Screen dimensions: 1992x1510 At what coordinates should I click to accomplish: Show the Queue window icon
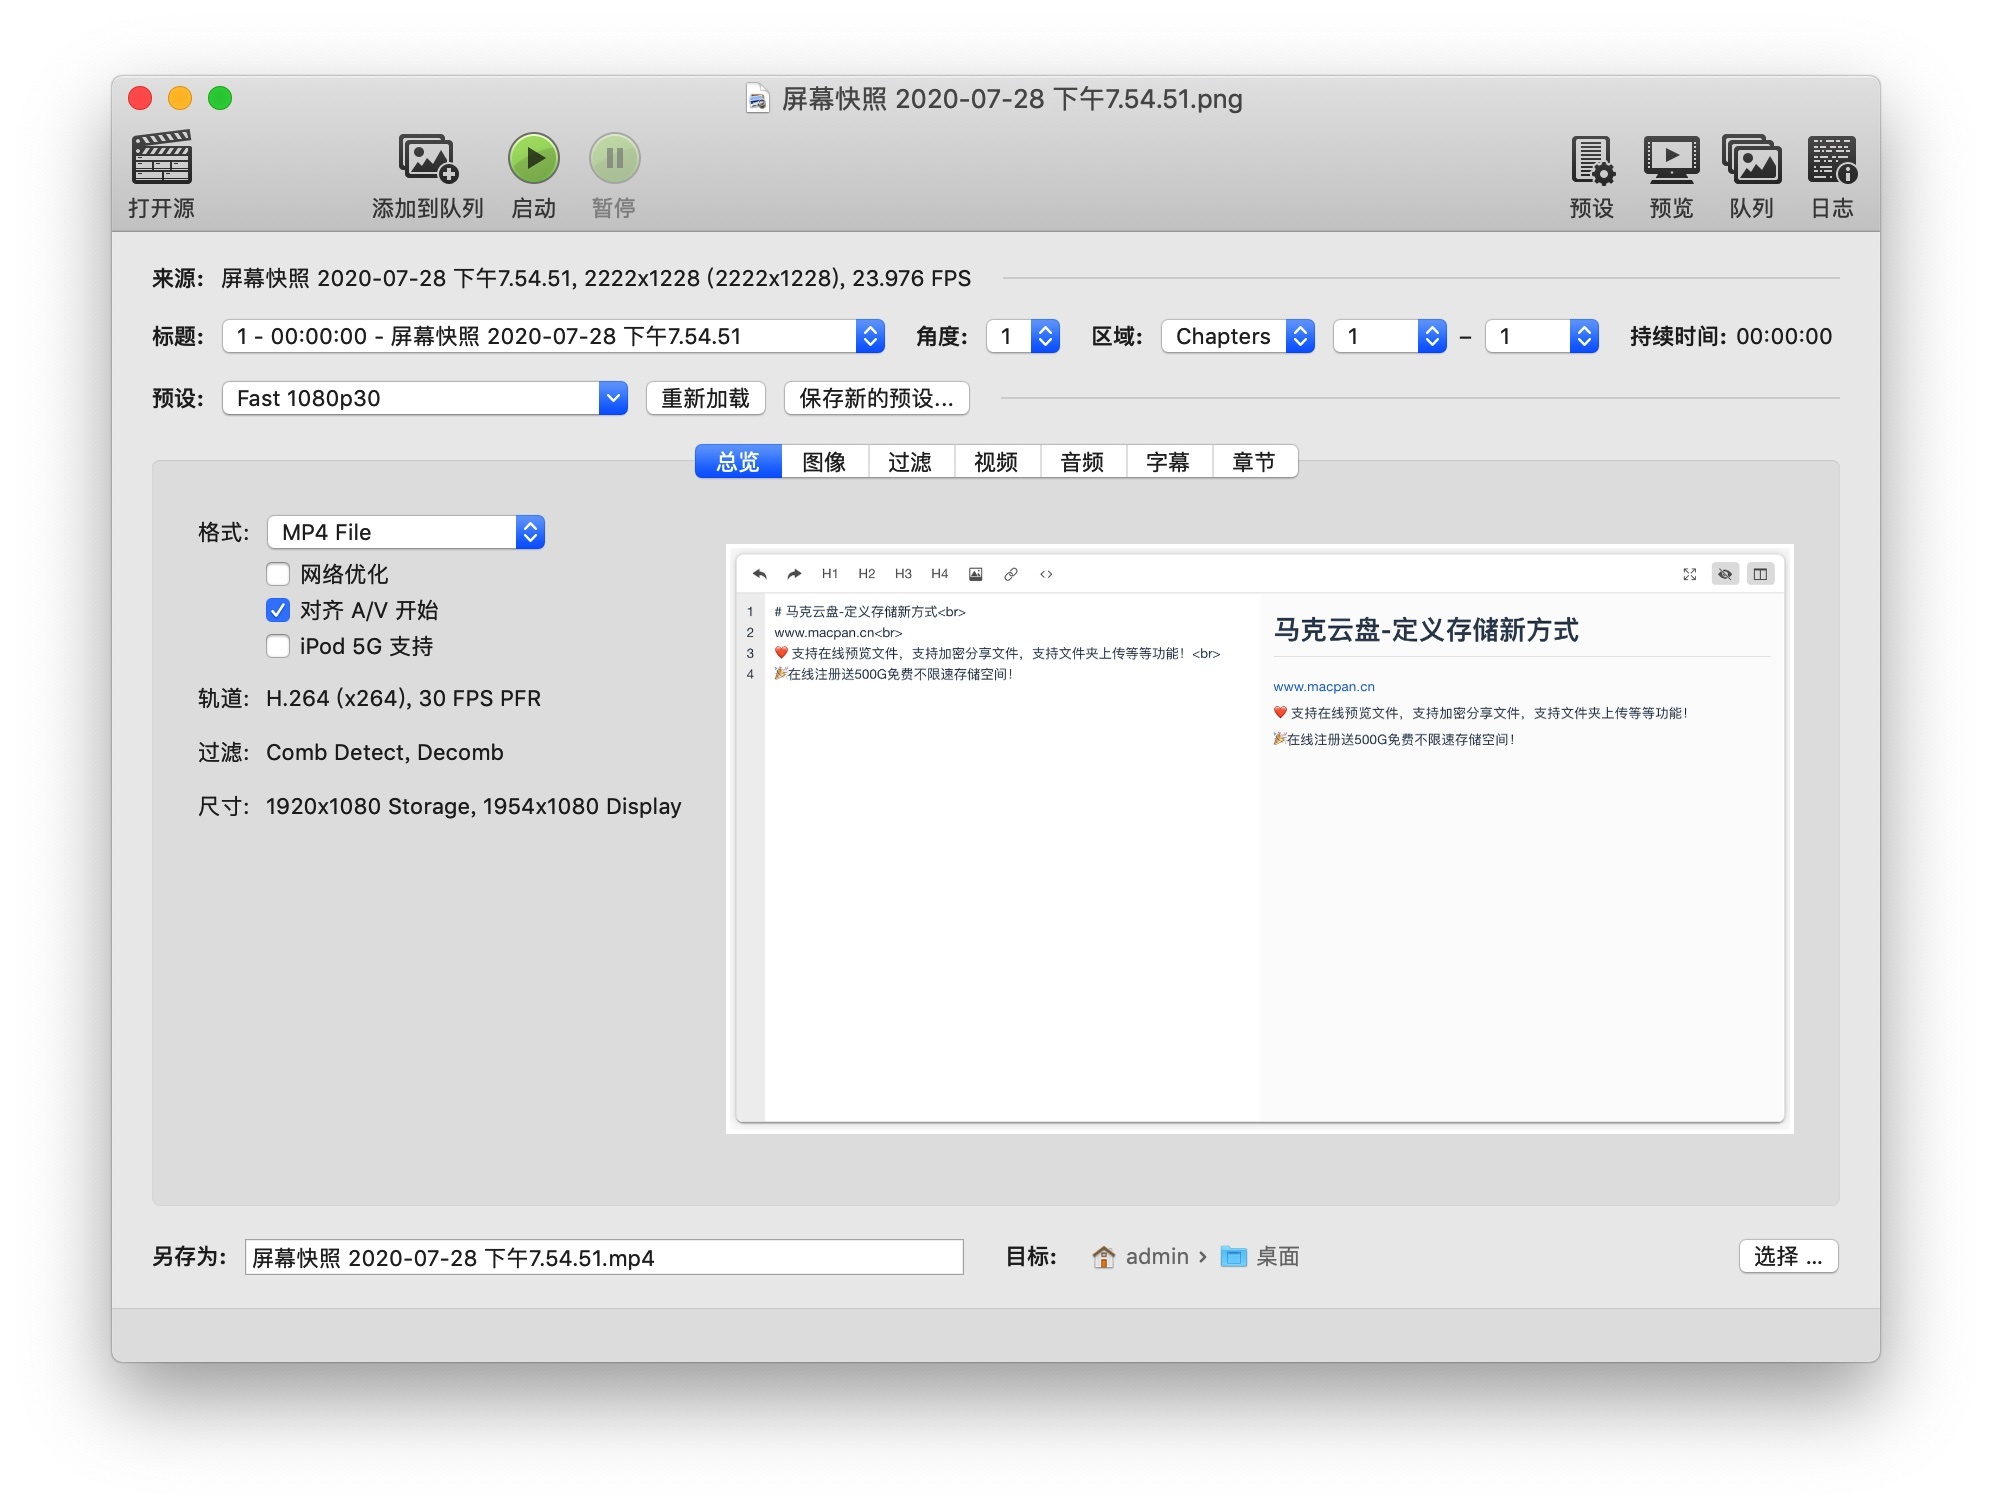[1751, 159]
